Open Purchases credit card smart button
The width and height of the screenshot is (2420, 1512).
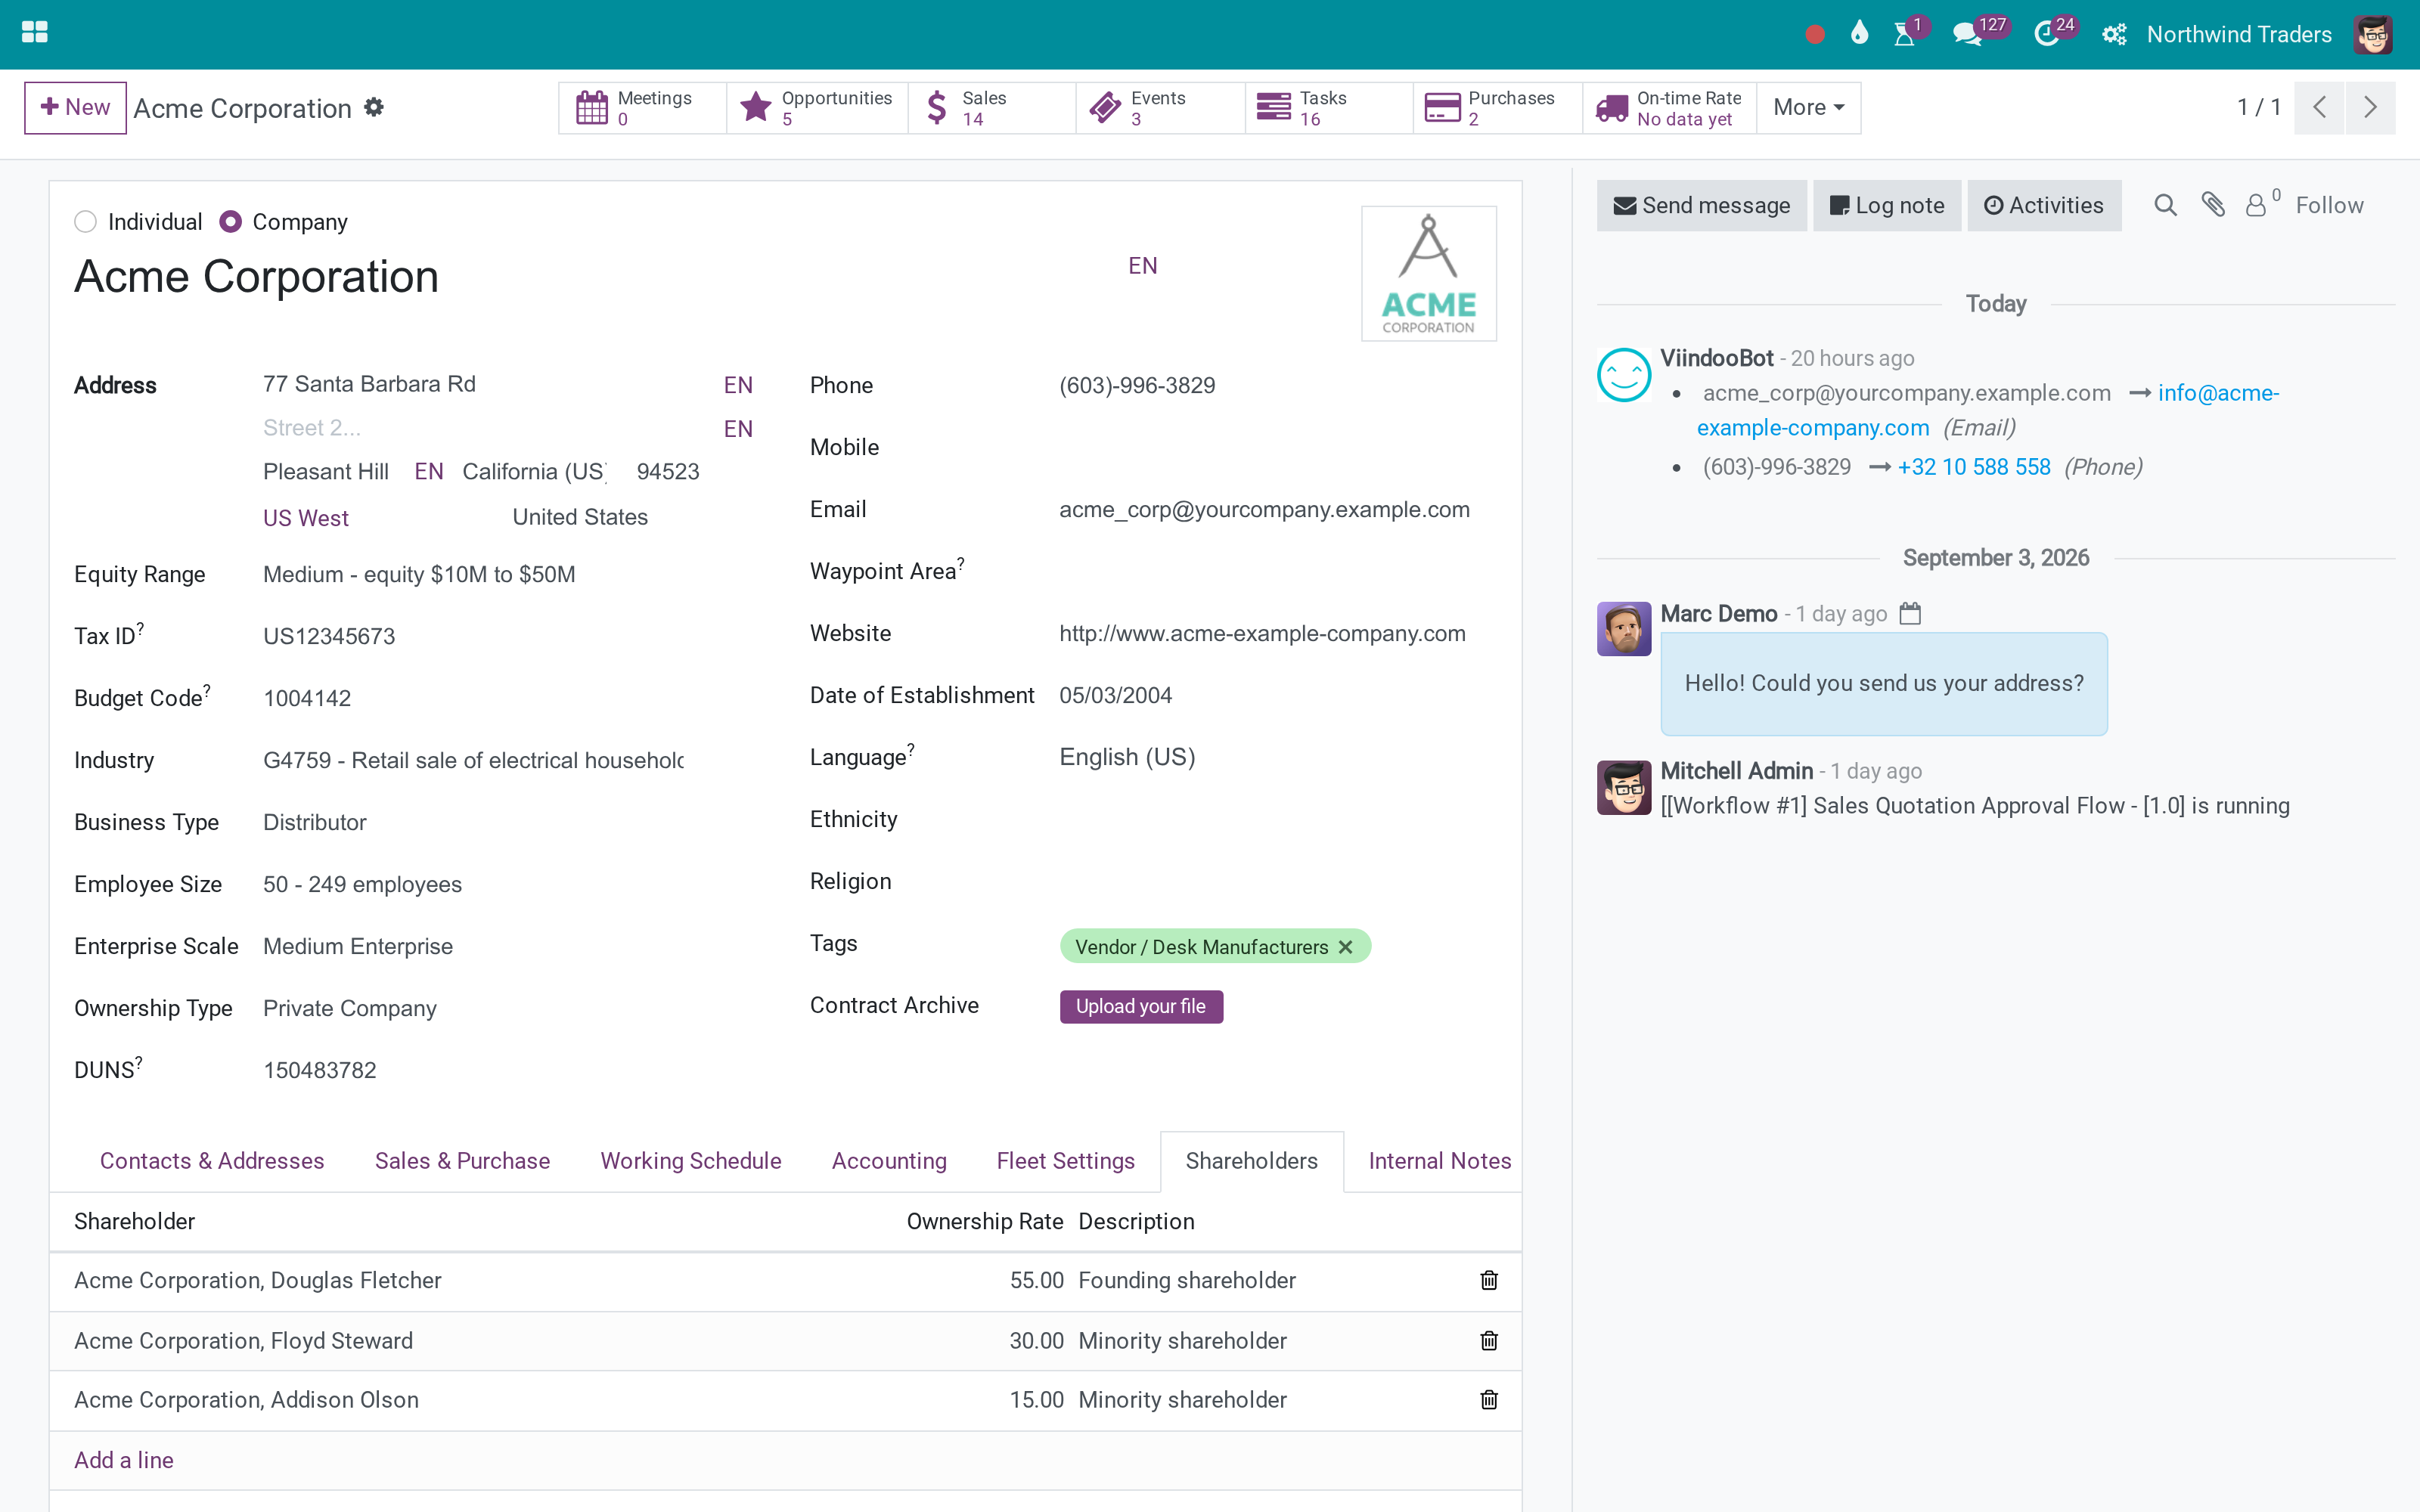coord(1498,108)
